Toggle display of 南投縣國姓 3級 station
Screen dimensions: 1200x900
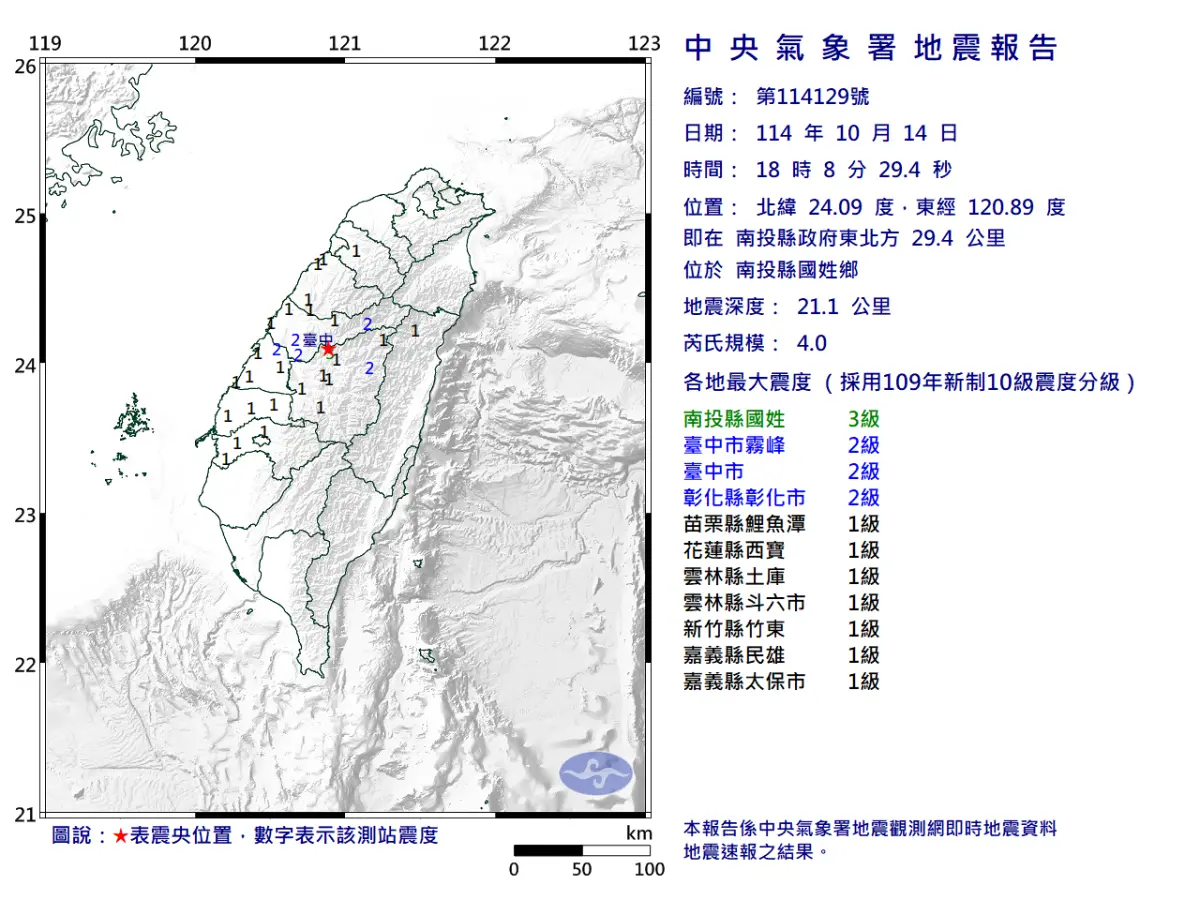coord(782,419)
